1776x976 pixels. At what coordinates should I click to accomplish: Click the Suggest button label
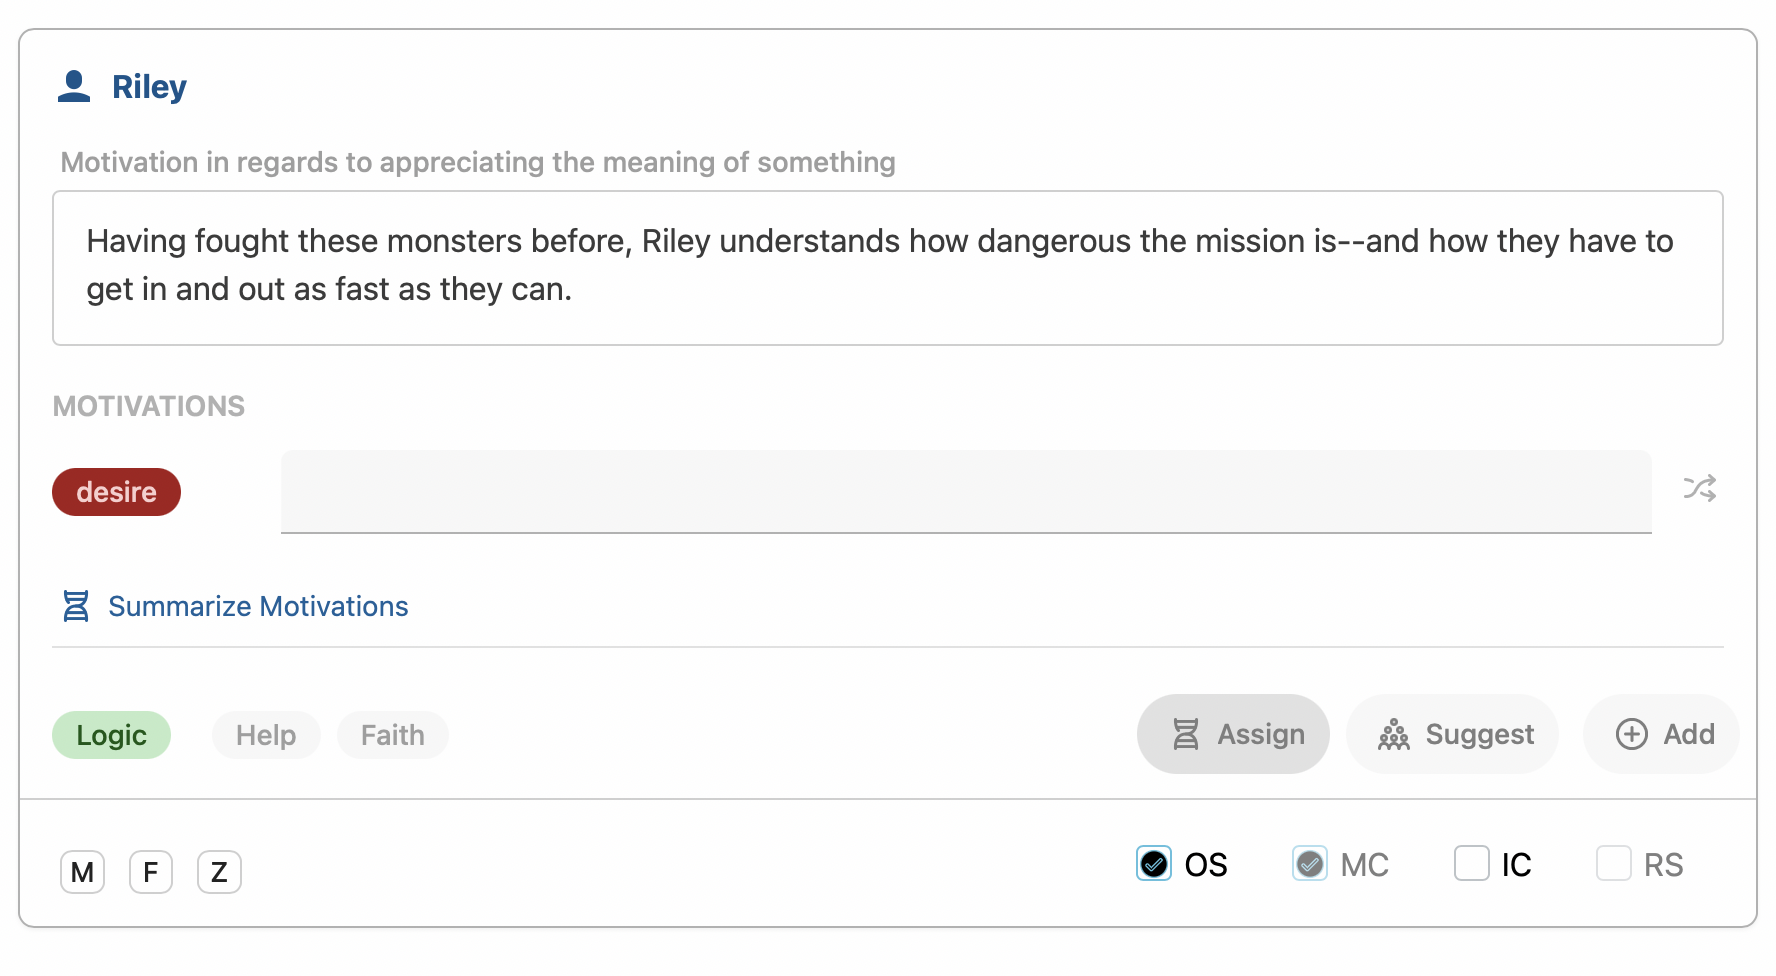click(1479, 734)
